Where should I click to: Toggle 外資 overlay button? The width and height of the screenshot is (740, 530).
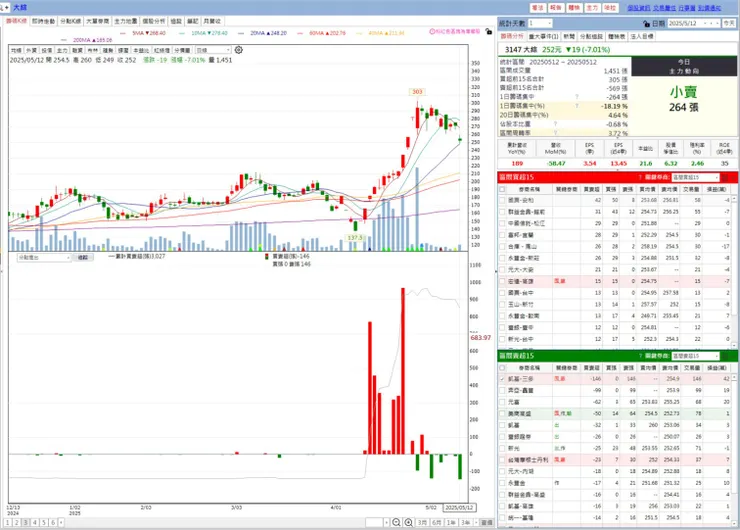click(x=31, y=50)
